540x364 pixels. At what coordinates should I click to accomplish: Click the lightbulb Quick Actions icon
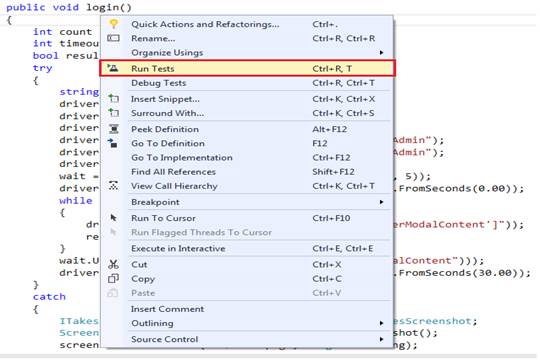(113, 24)
